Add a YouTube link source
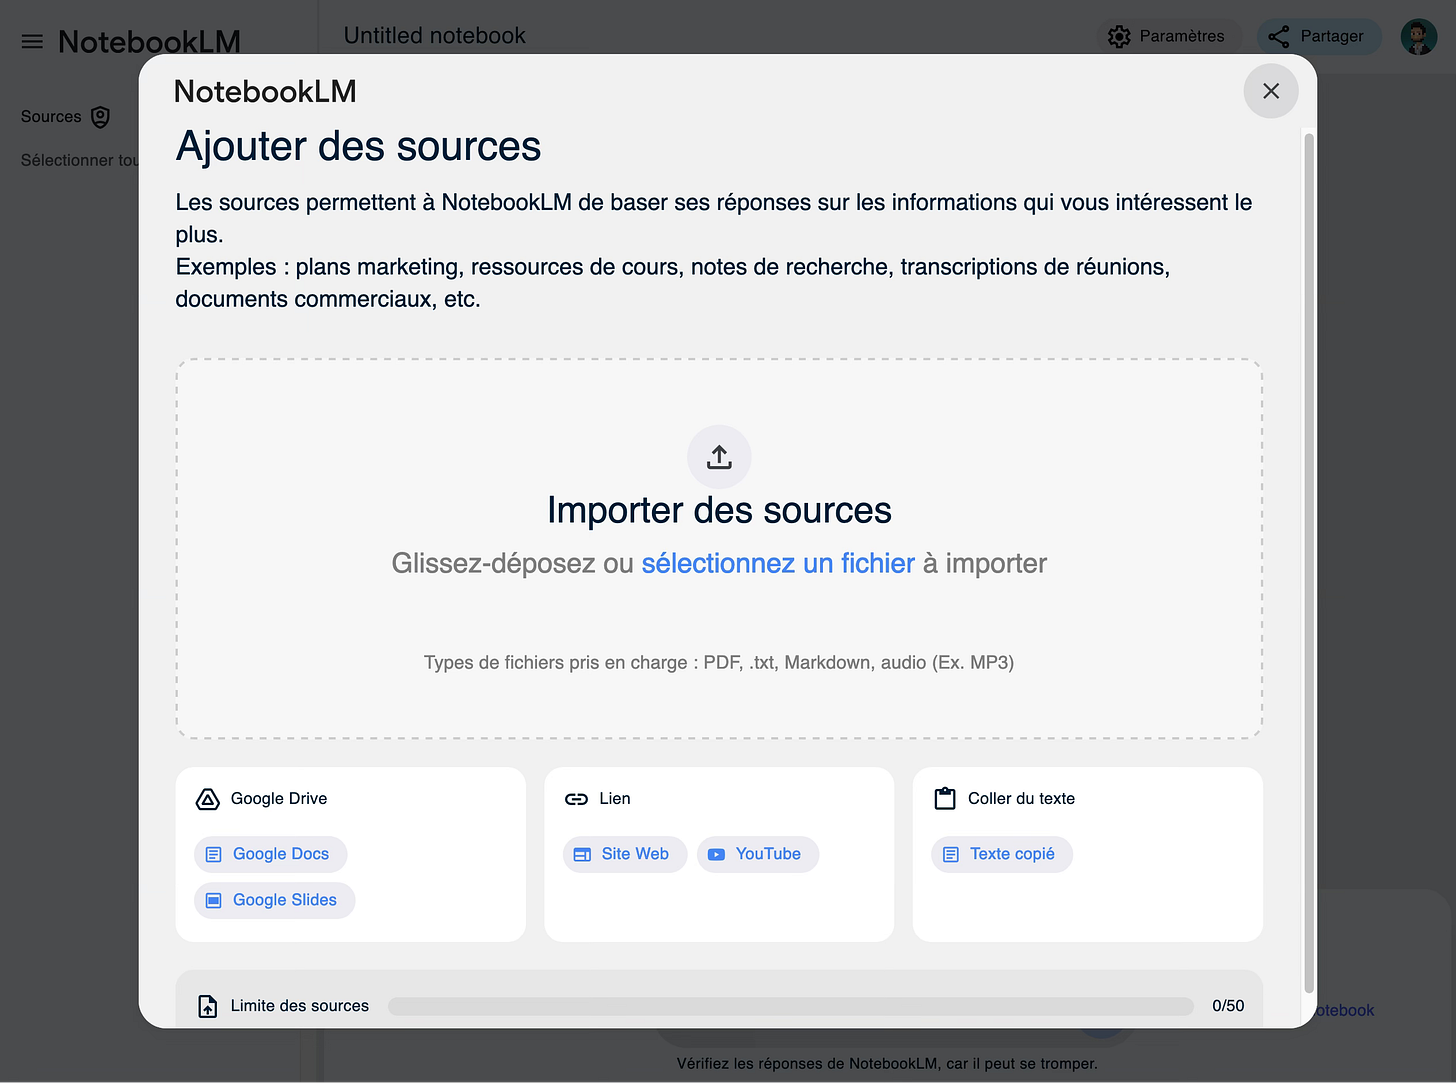 pos(757,854)
